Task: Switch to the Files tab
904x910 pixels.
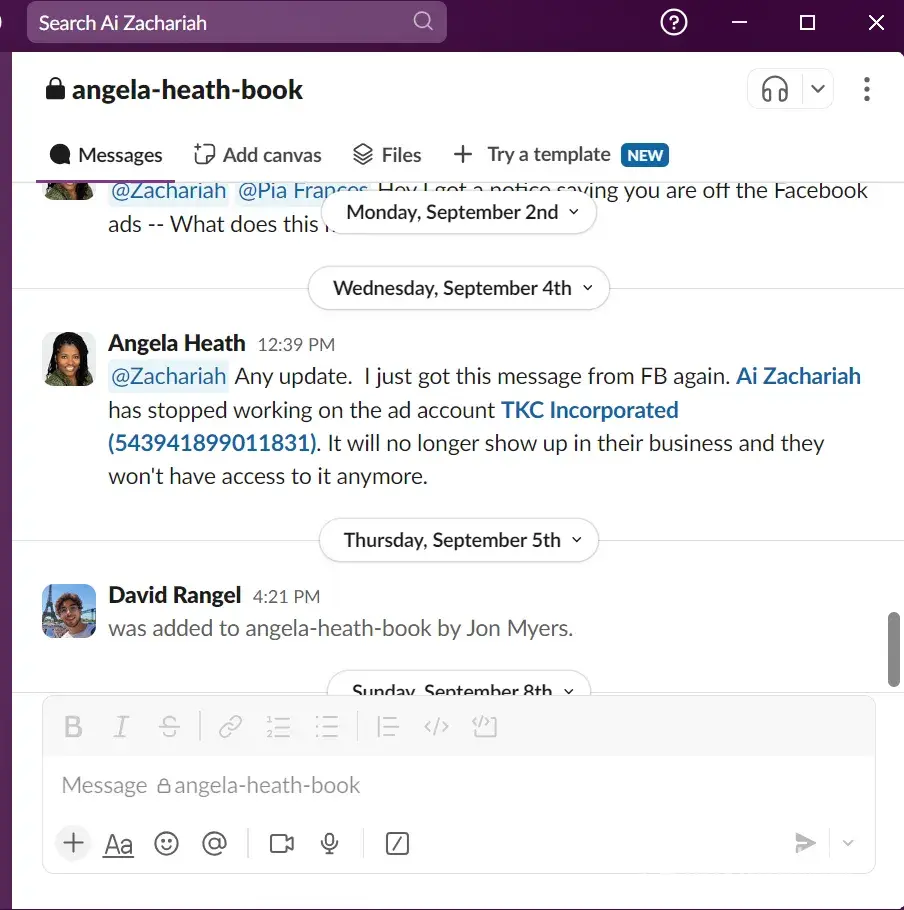Action: (387, 155)
